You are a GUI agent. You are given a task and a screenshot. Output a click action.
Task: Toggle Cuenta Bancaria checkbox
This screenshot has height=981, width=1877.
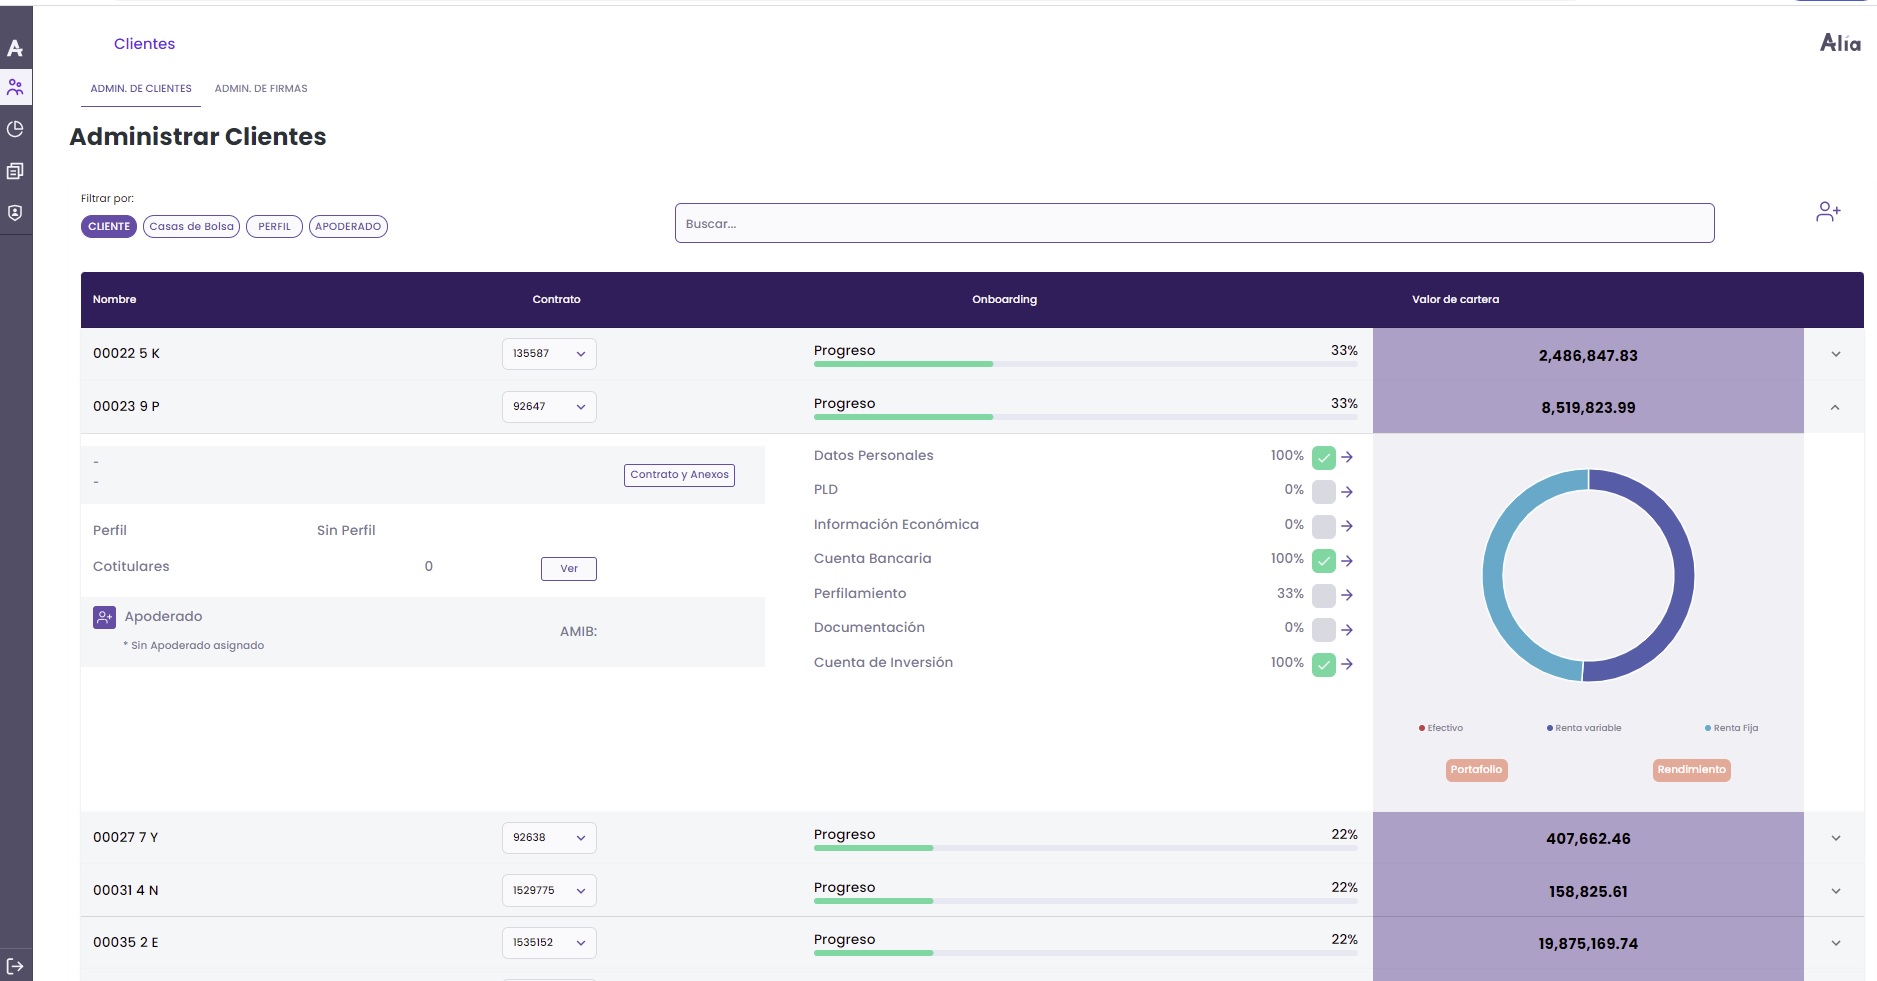point(1324,561)
